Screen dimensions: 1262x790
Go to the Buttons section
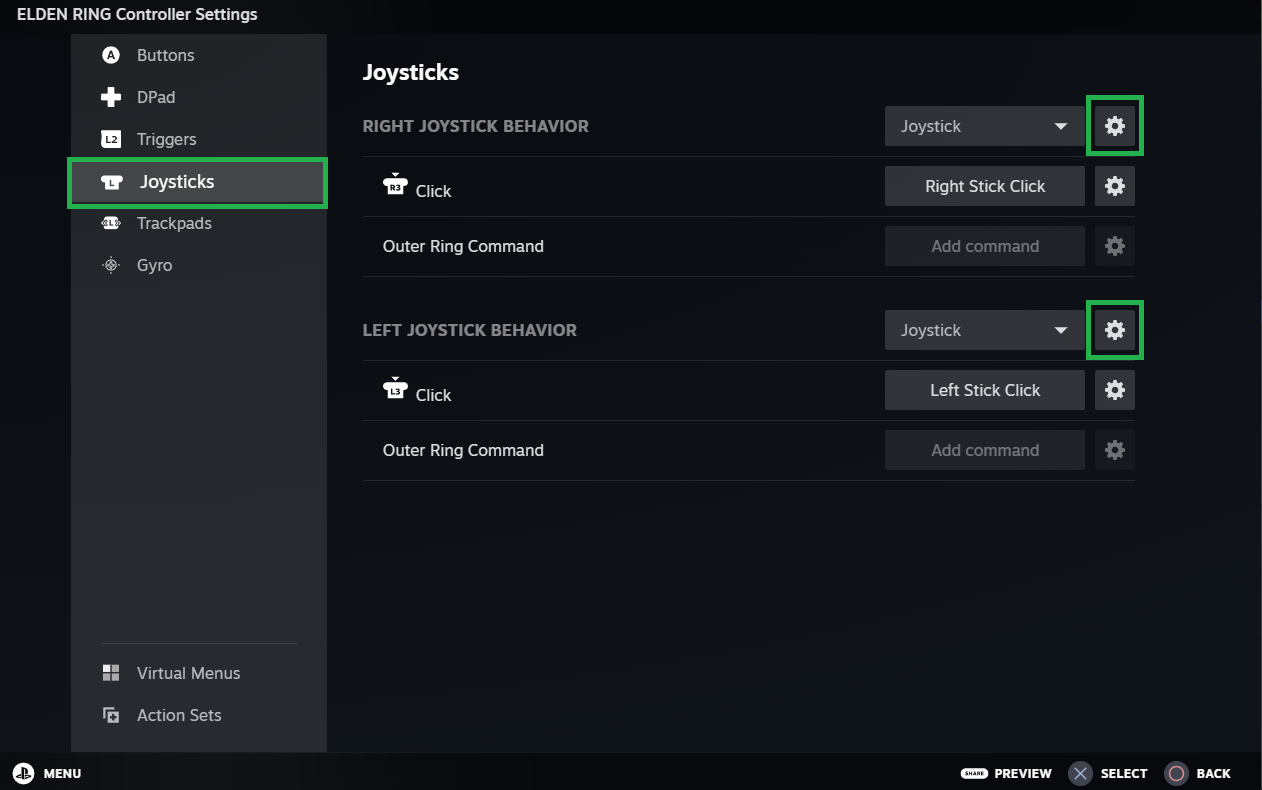pyautogui.click(x=198, y=55)
